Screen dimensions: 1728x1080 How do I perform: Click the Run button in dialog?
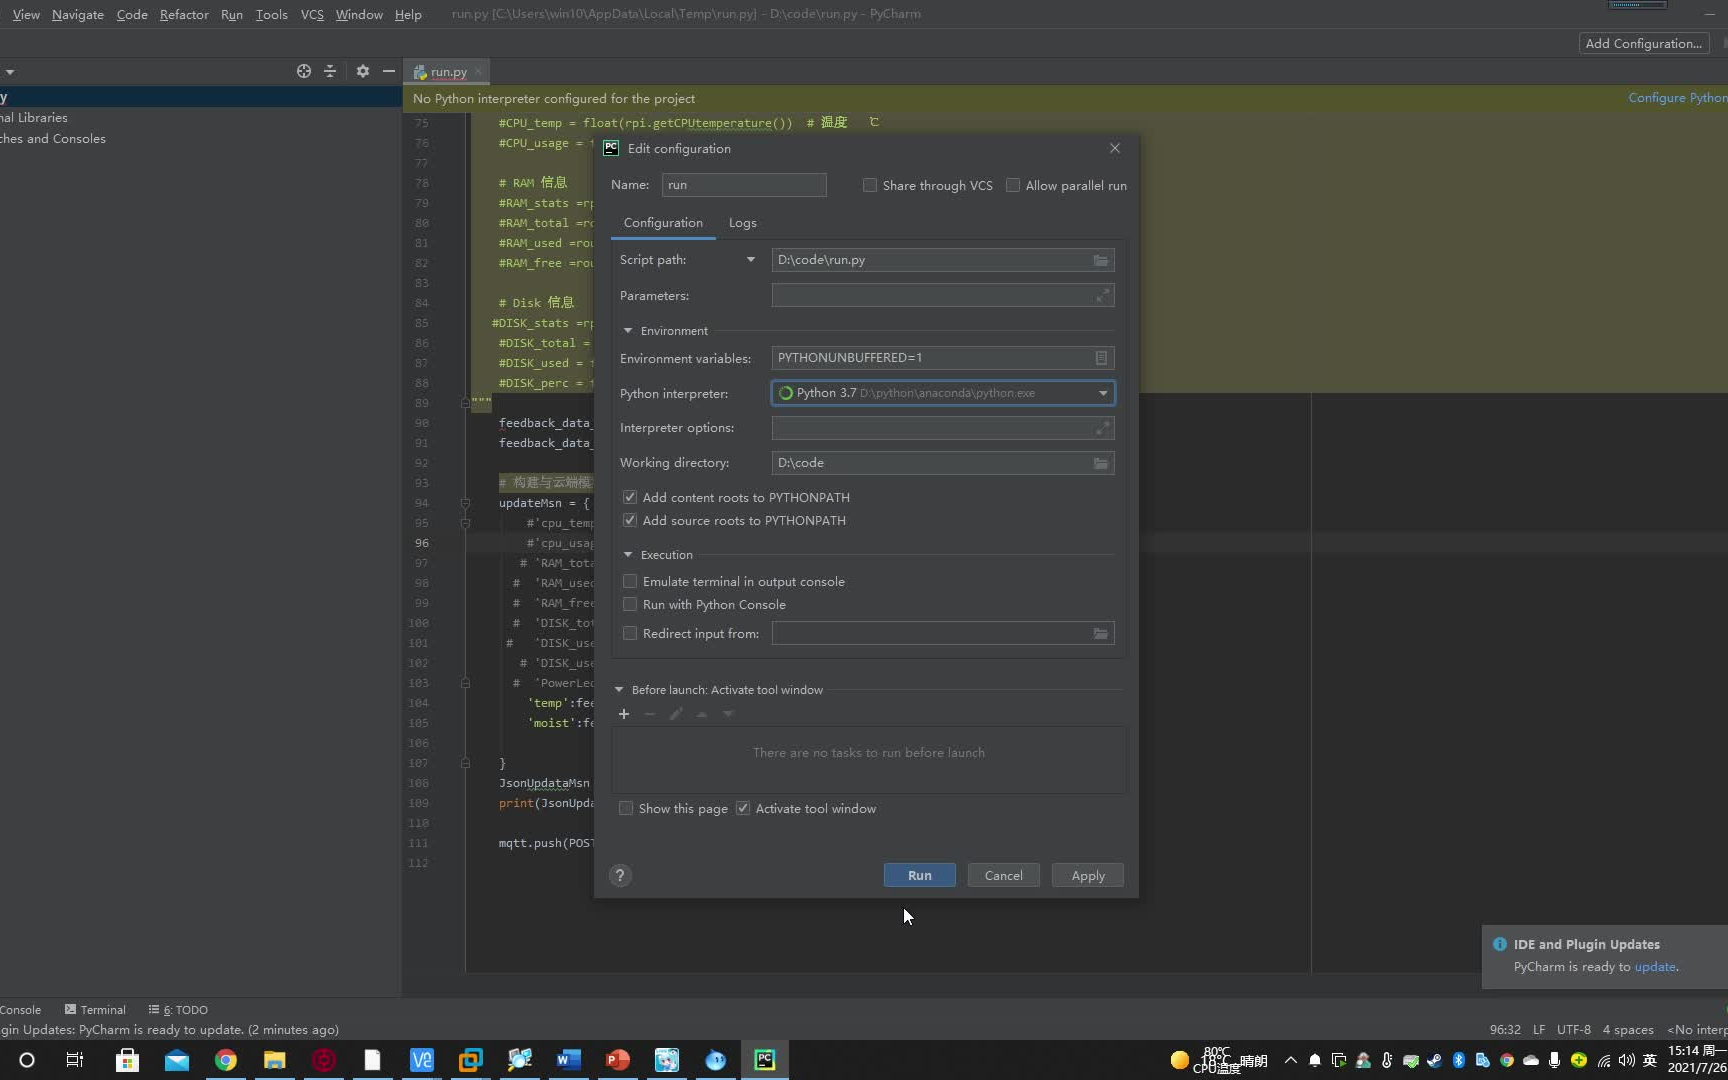point(920,875)
